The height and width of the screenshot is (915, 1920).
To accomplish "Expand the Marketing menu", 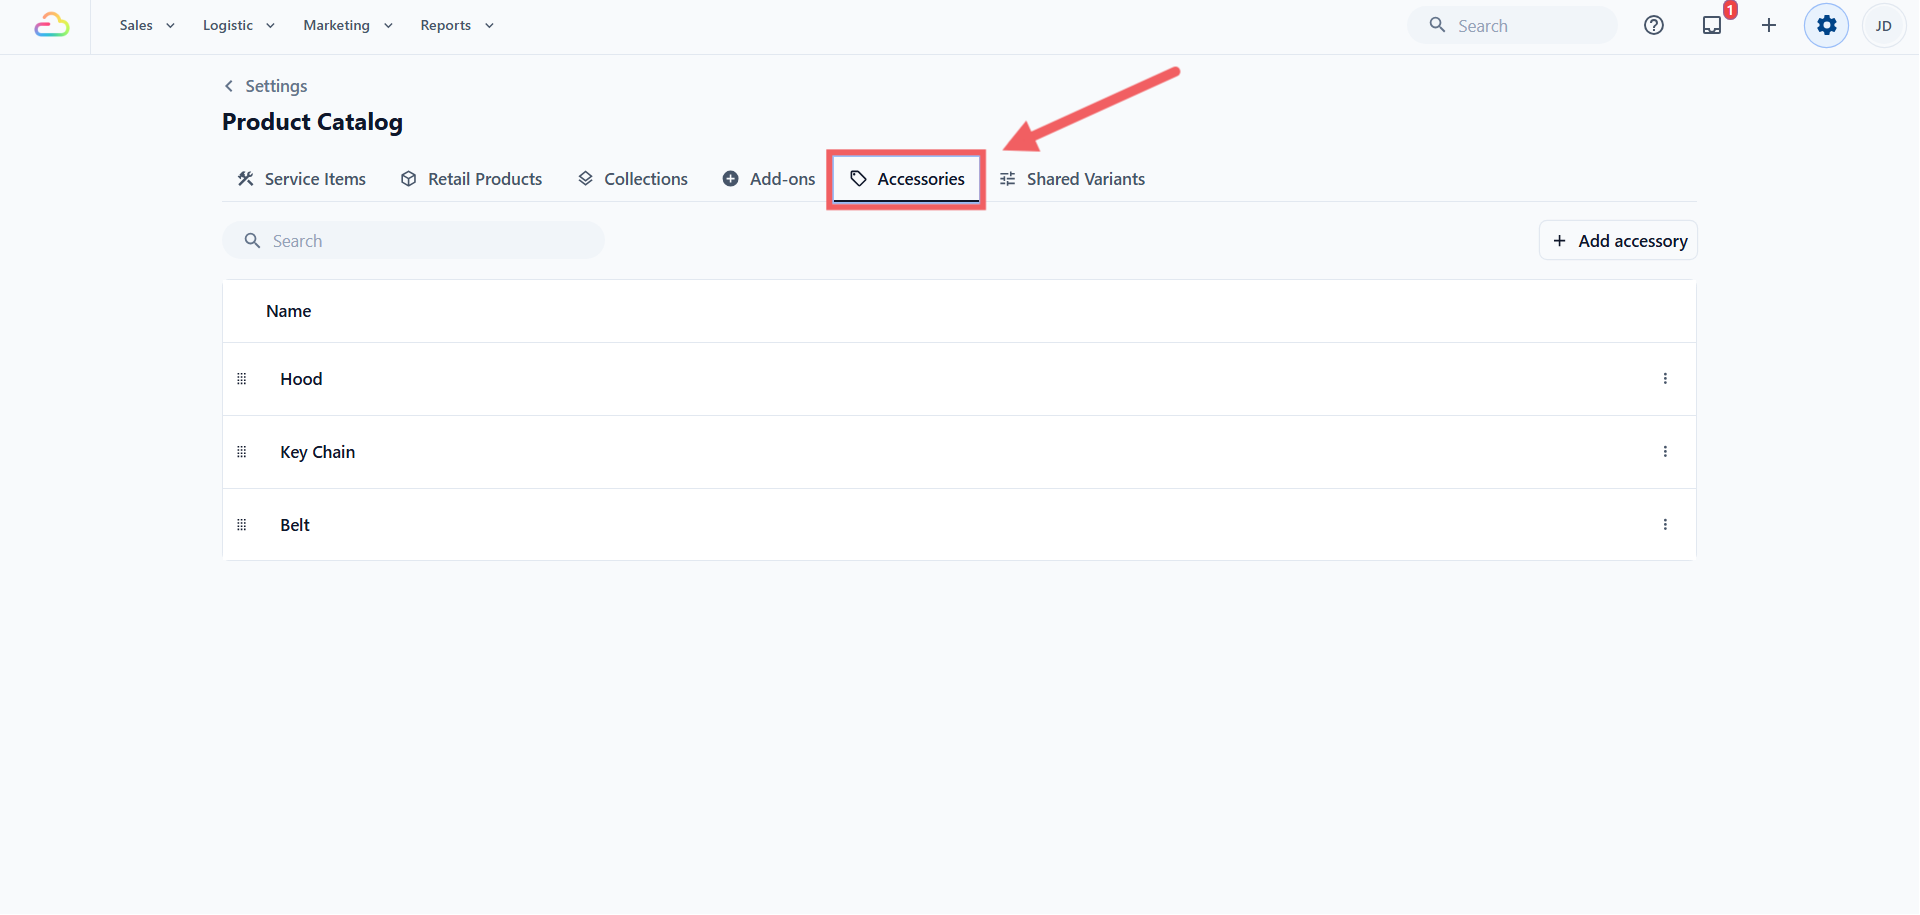I will 348,25.
